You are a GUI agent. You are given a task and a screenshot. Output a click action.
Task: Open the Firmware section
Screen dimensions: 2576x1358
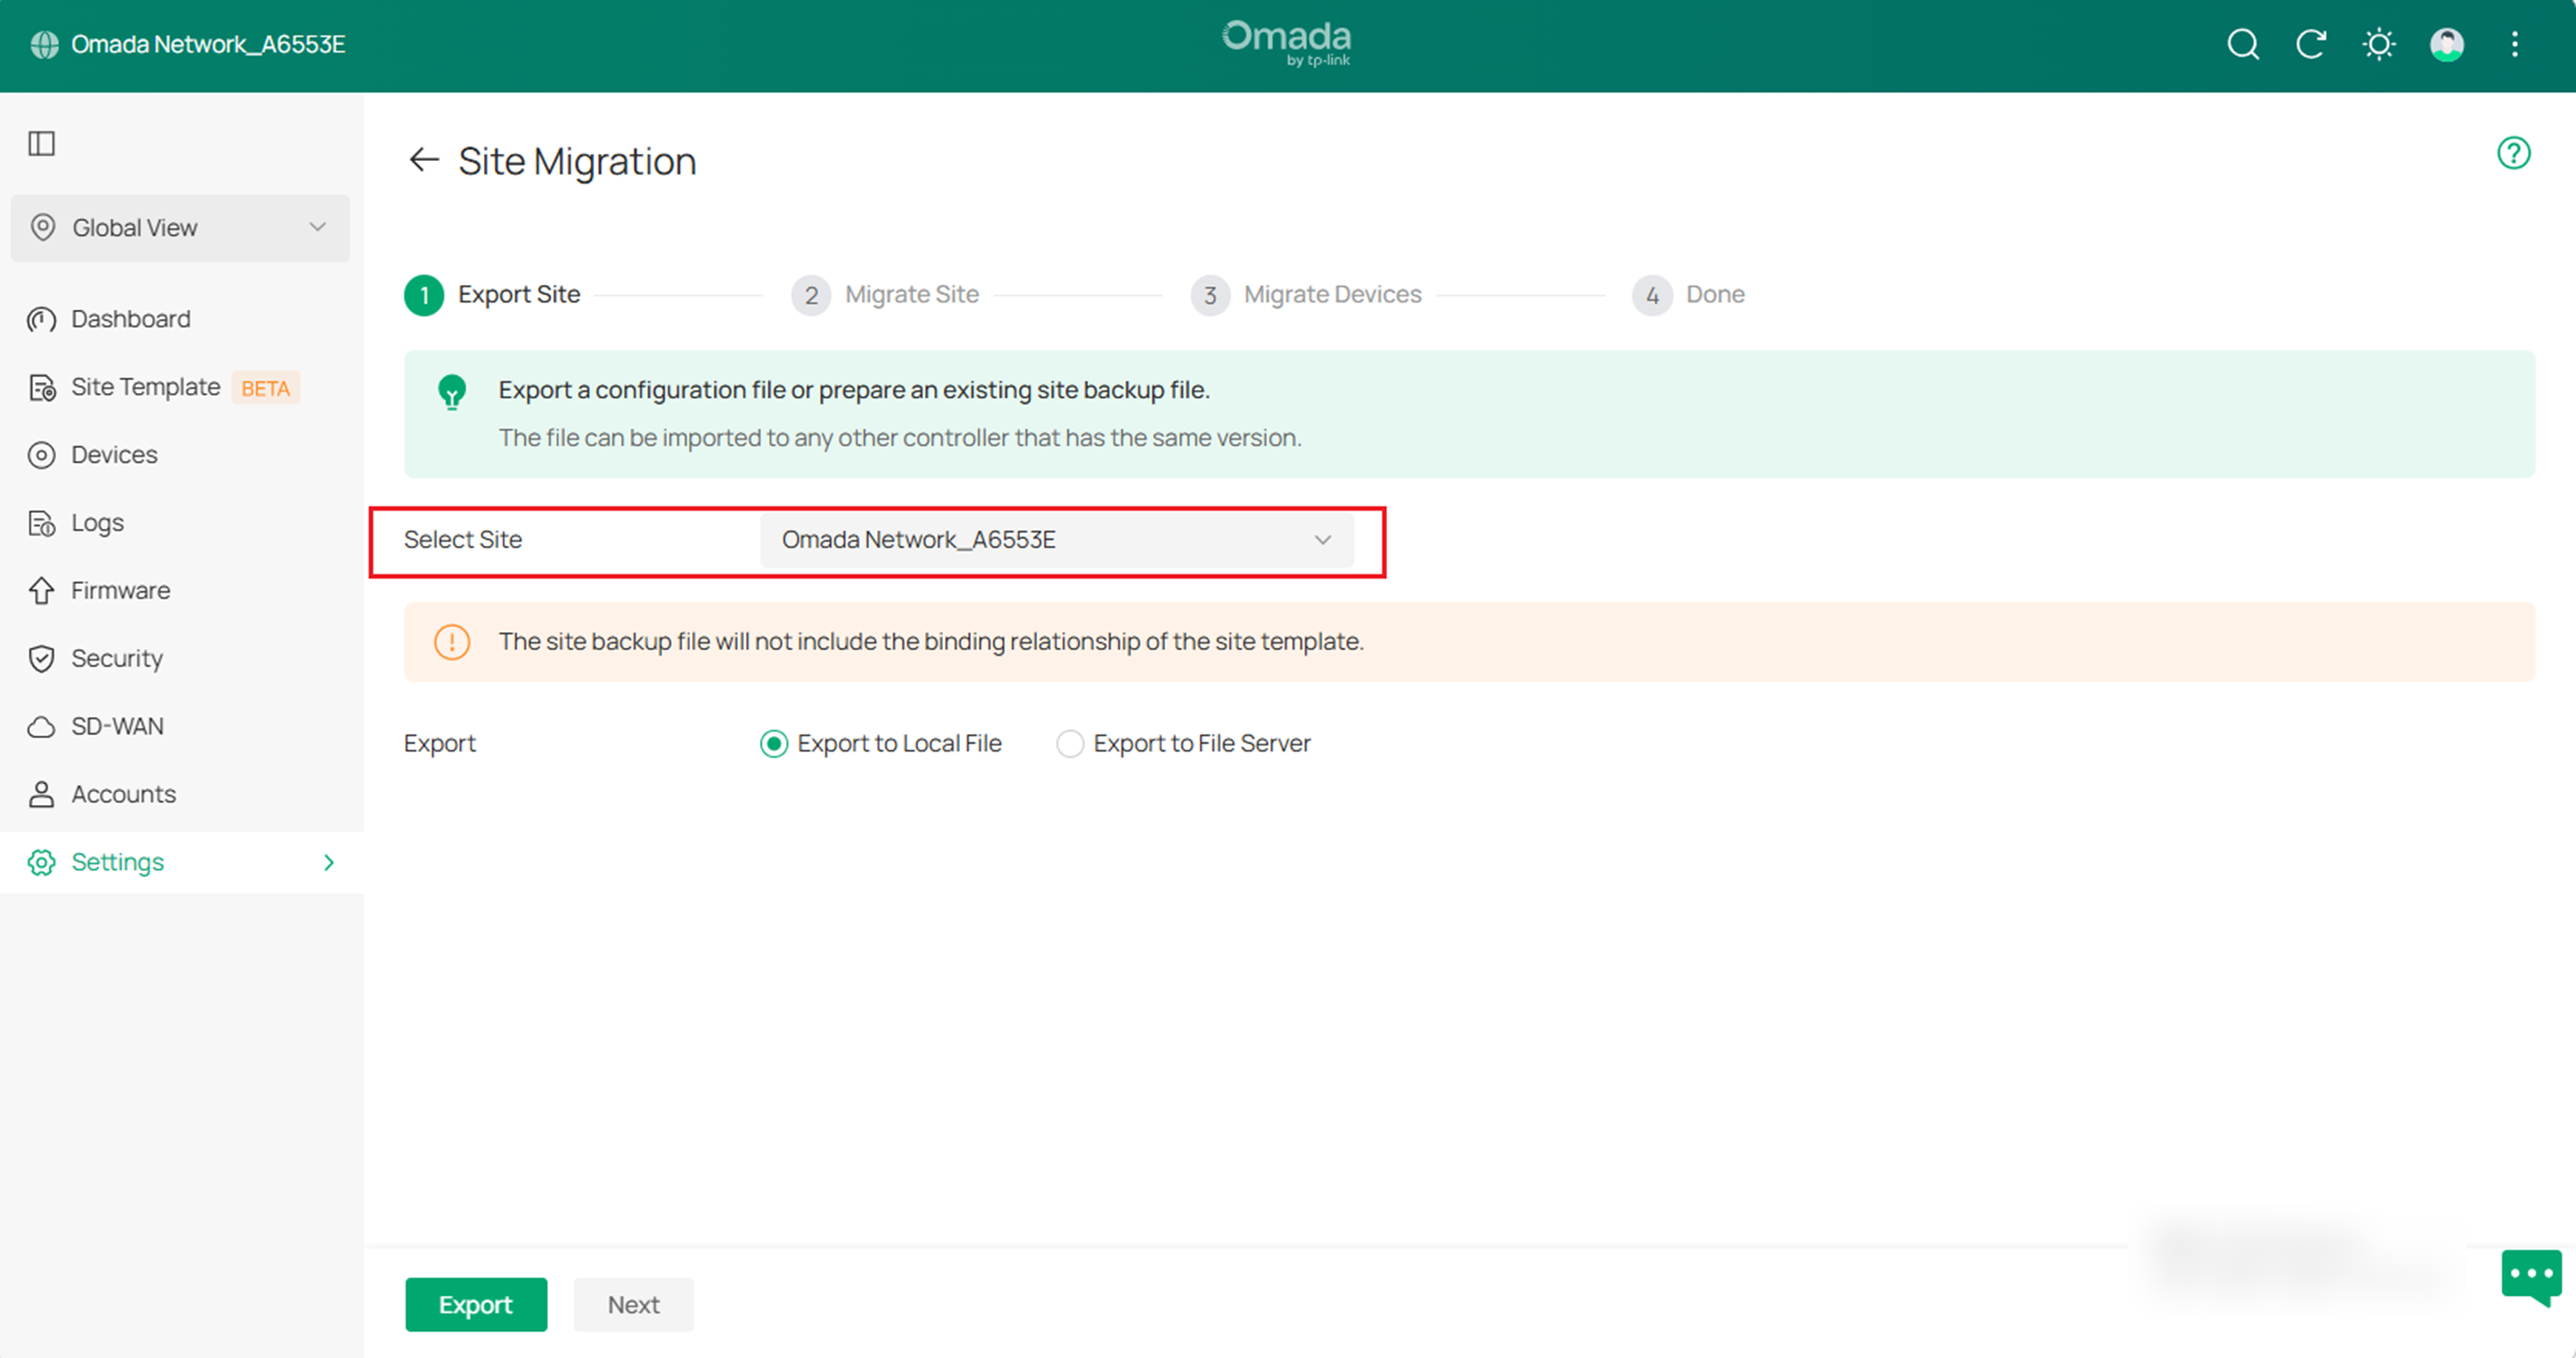point(120,590)
